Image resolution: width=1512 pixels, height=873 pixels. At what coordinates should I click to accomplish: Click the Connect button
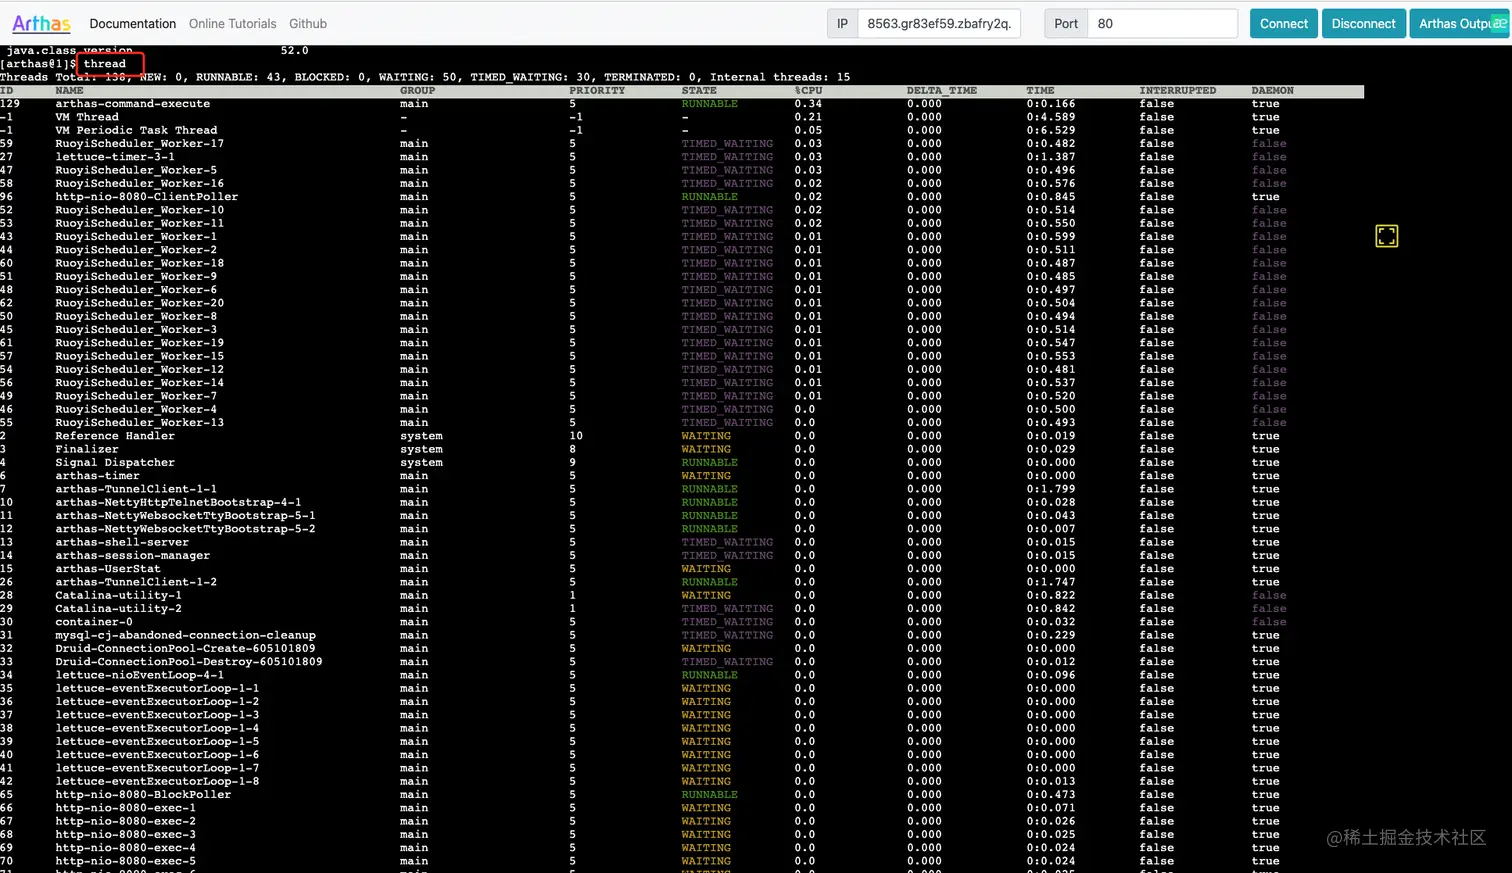pyautogui.click(x=1284, y=24)
